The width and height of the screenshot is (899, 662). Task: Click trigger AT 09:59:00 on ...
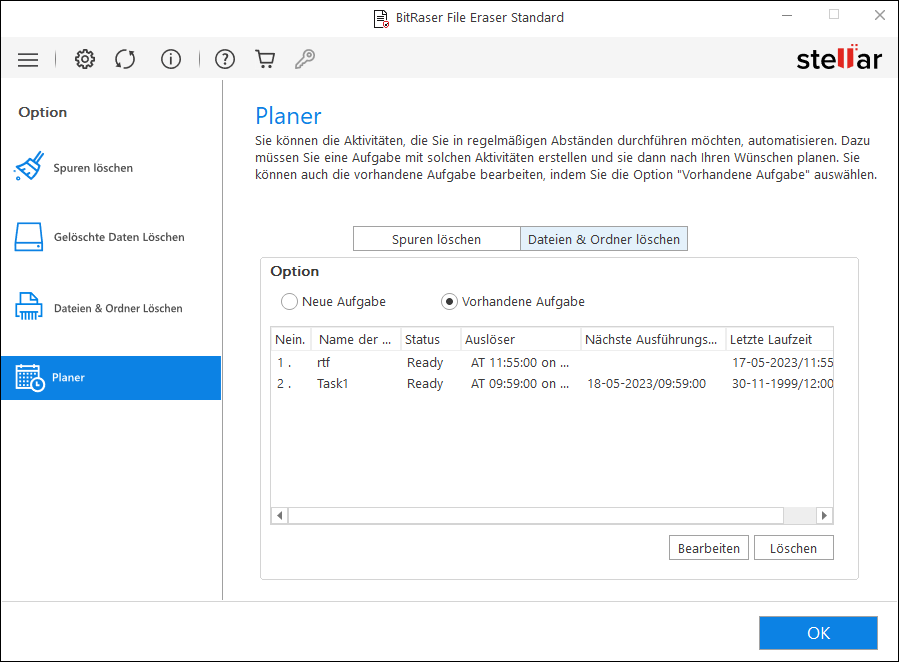coord(520,383)
